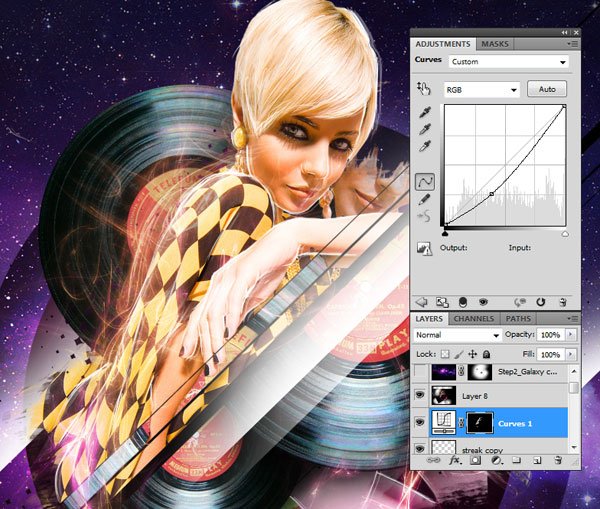Click the link layers icon
This screenshot has height=509, width=600.
(x=433, y=460)
